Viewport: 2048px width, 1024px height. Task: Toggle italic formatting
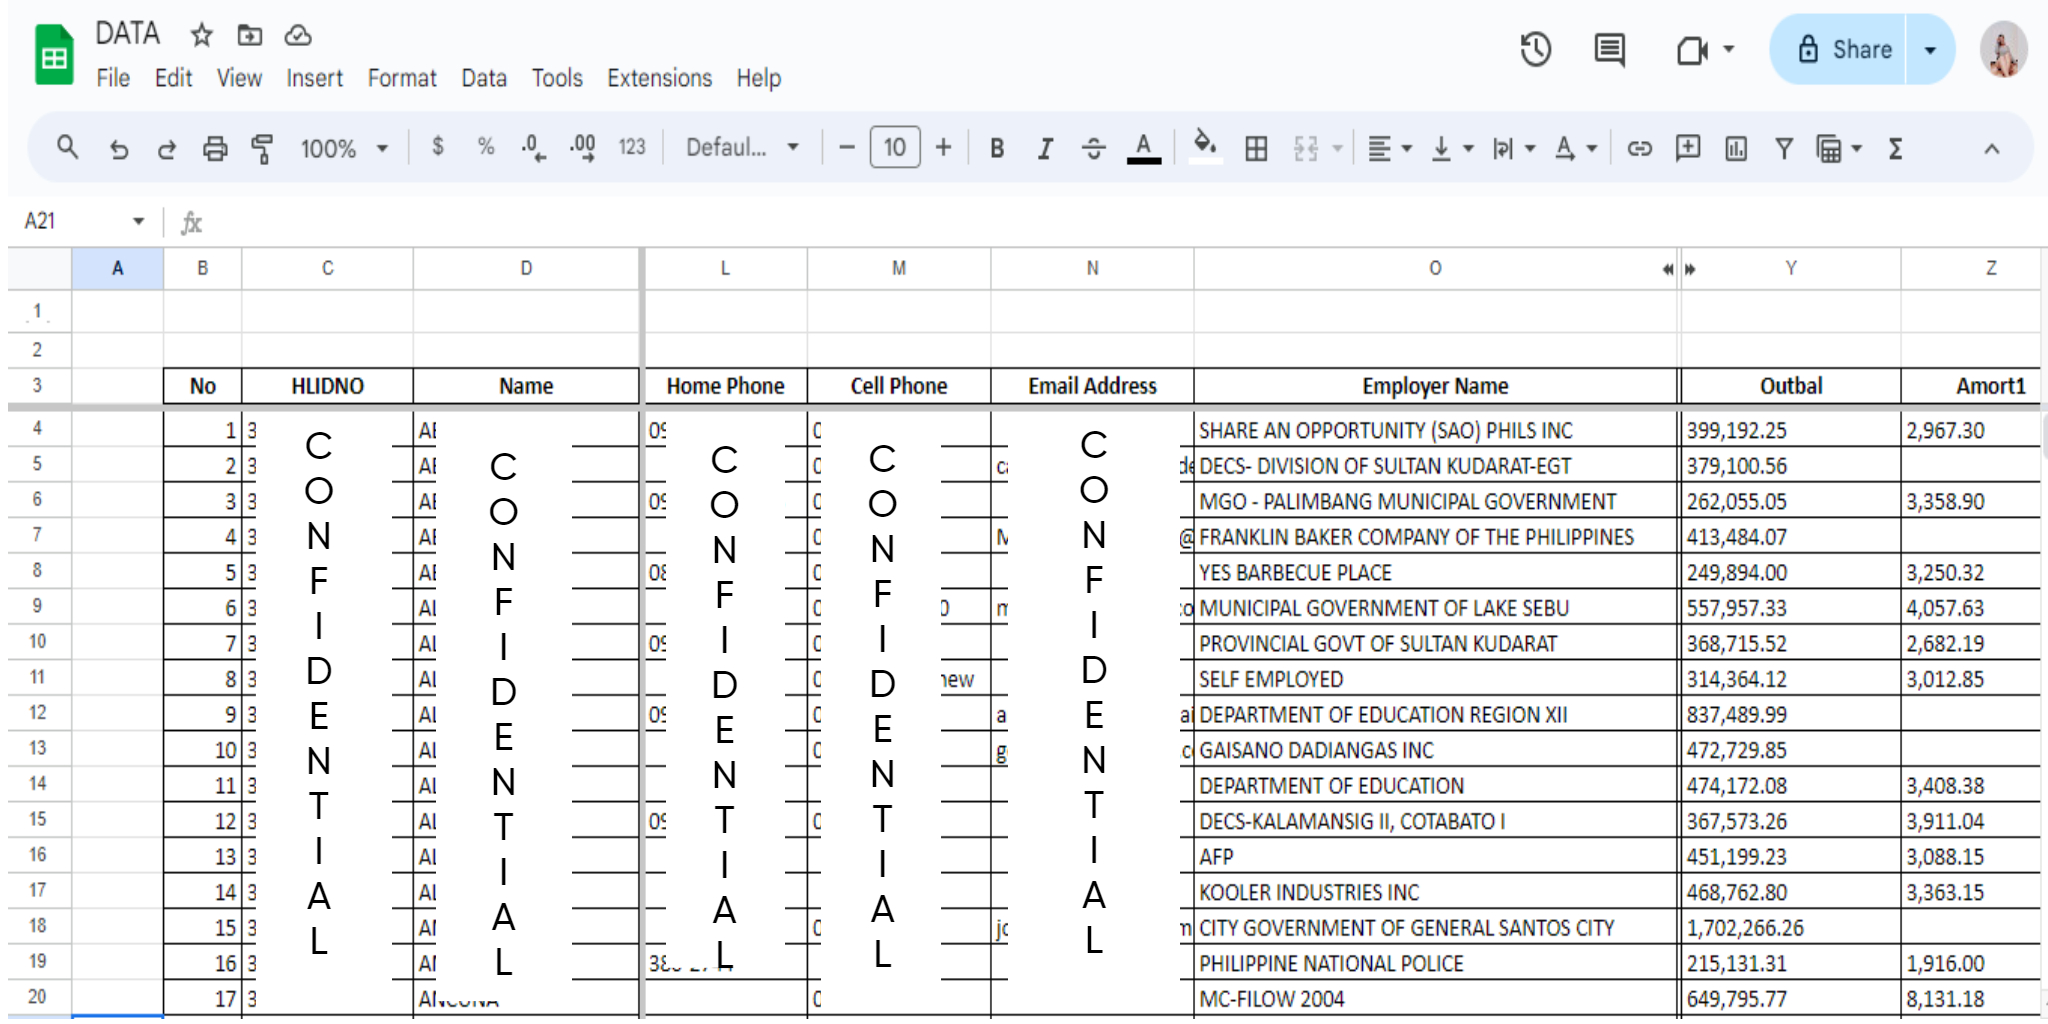pyautogui.click(x=1045, y=149)
